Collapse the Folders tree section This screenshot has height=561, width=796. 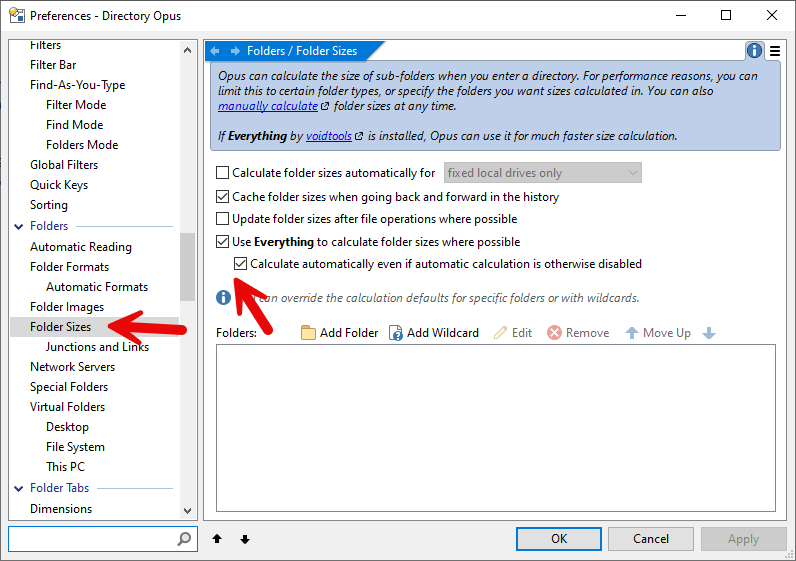tap(19, 226)
